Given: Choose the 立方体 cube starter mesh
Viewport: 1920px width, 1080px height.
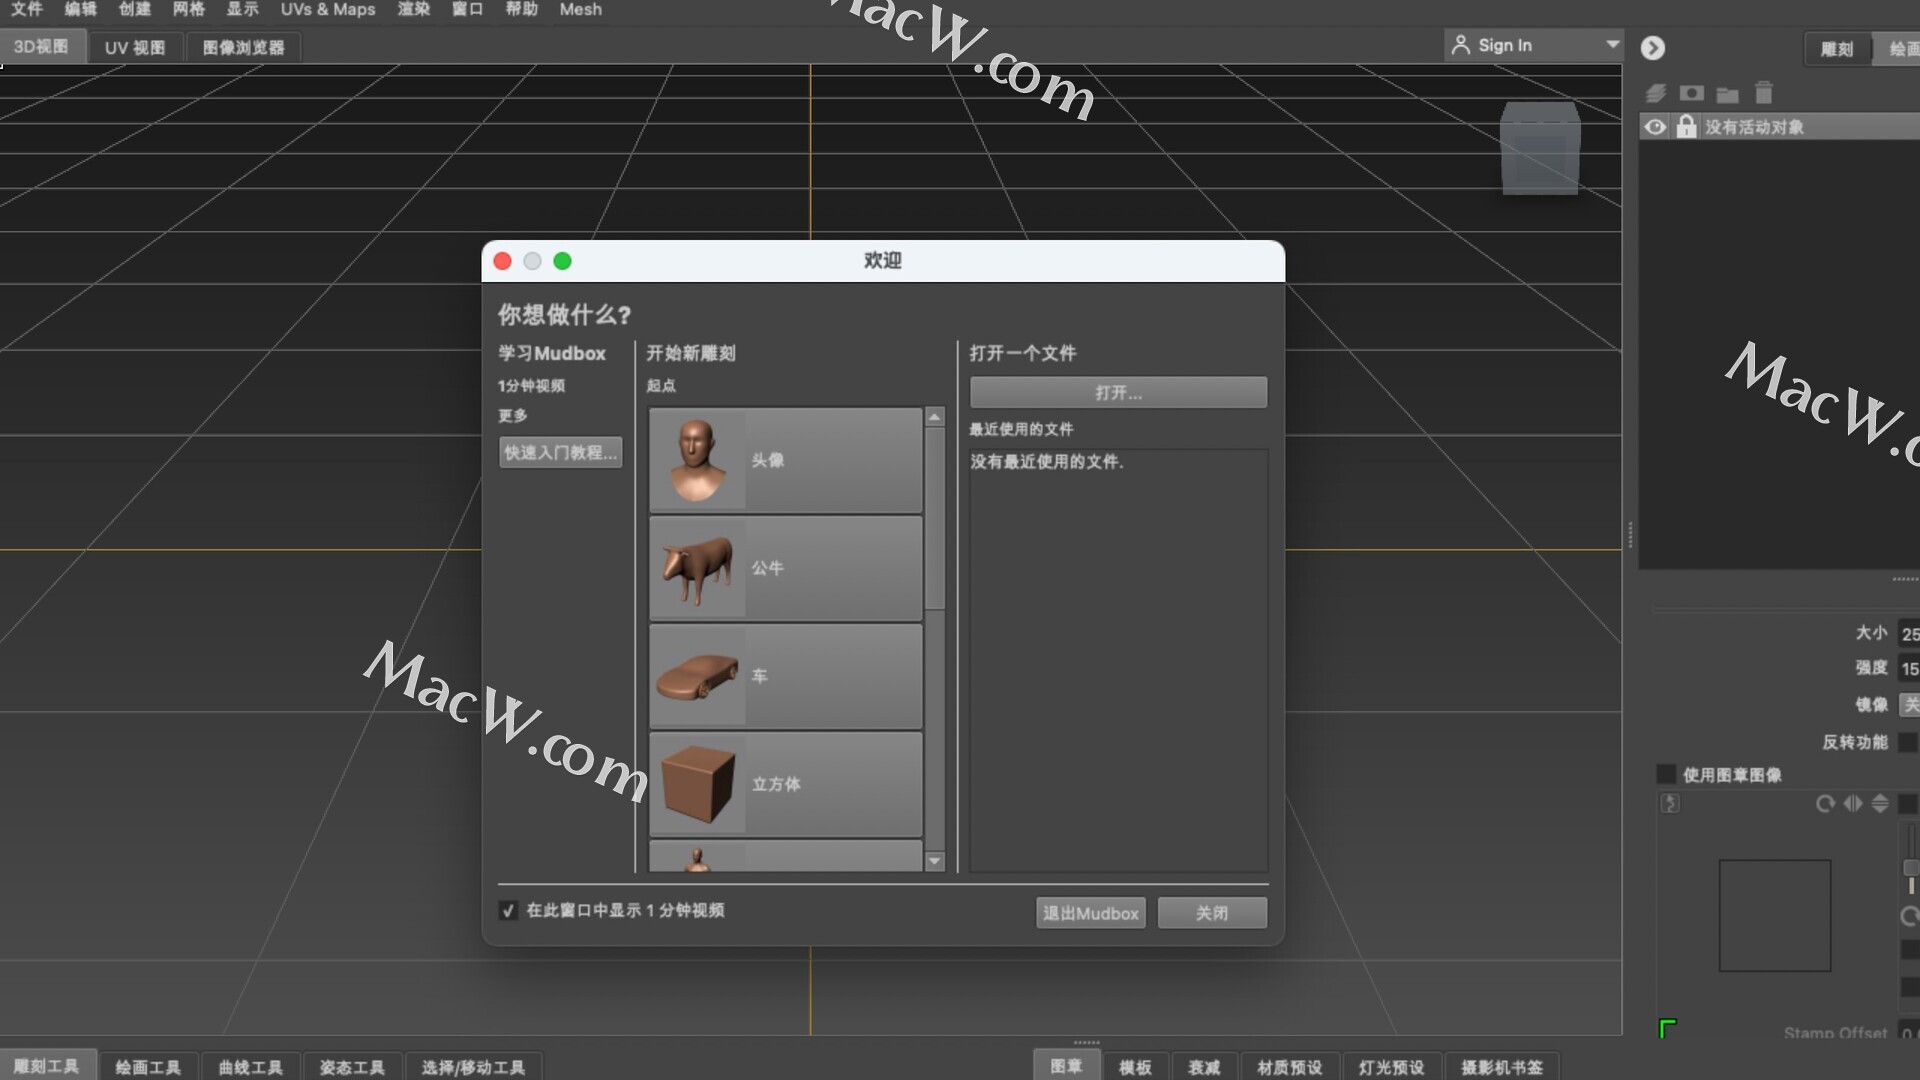Looking at the screenshot, I should click(786, 784).
